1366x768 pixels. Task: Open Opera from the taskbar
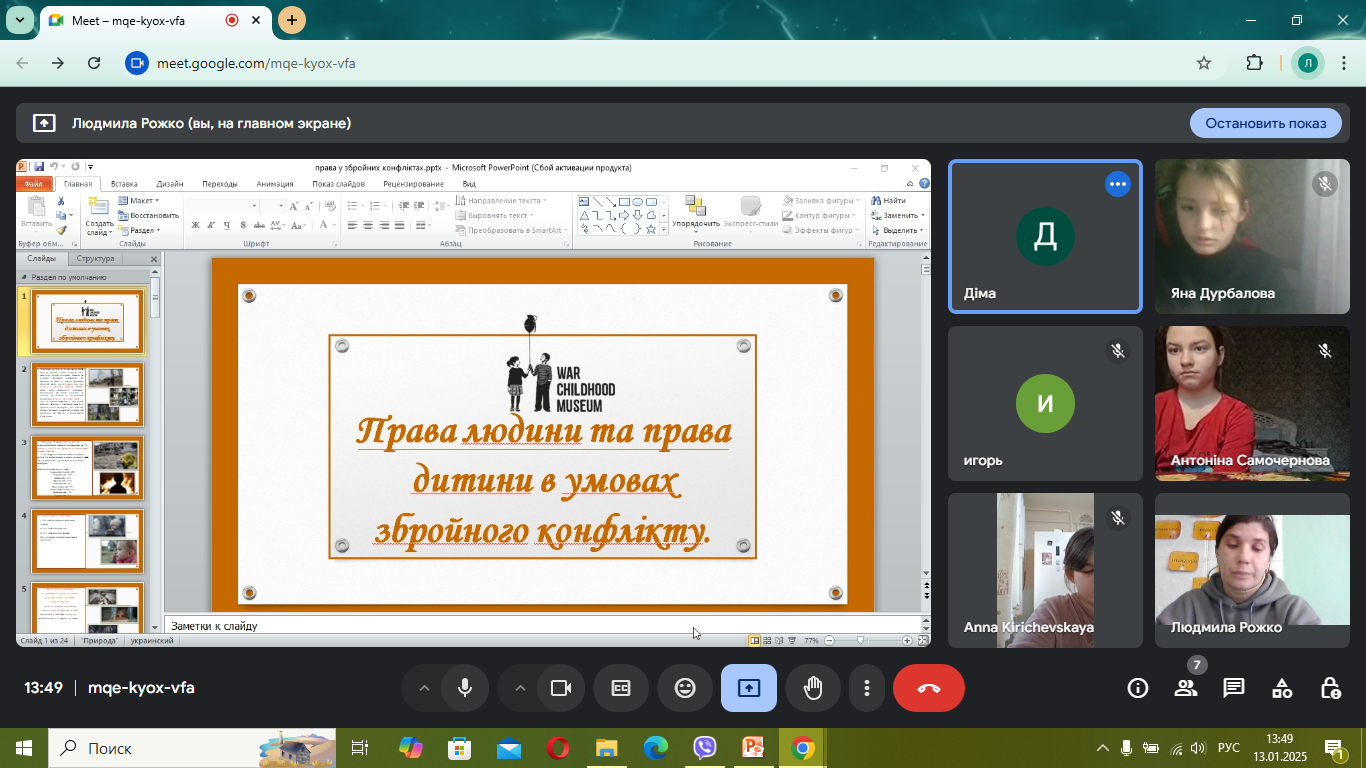pos(558,748)
